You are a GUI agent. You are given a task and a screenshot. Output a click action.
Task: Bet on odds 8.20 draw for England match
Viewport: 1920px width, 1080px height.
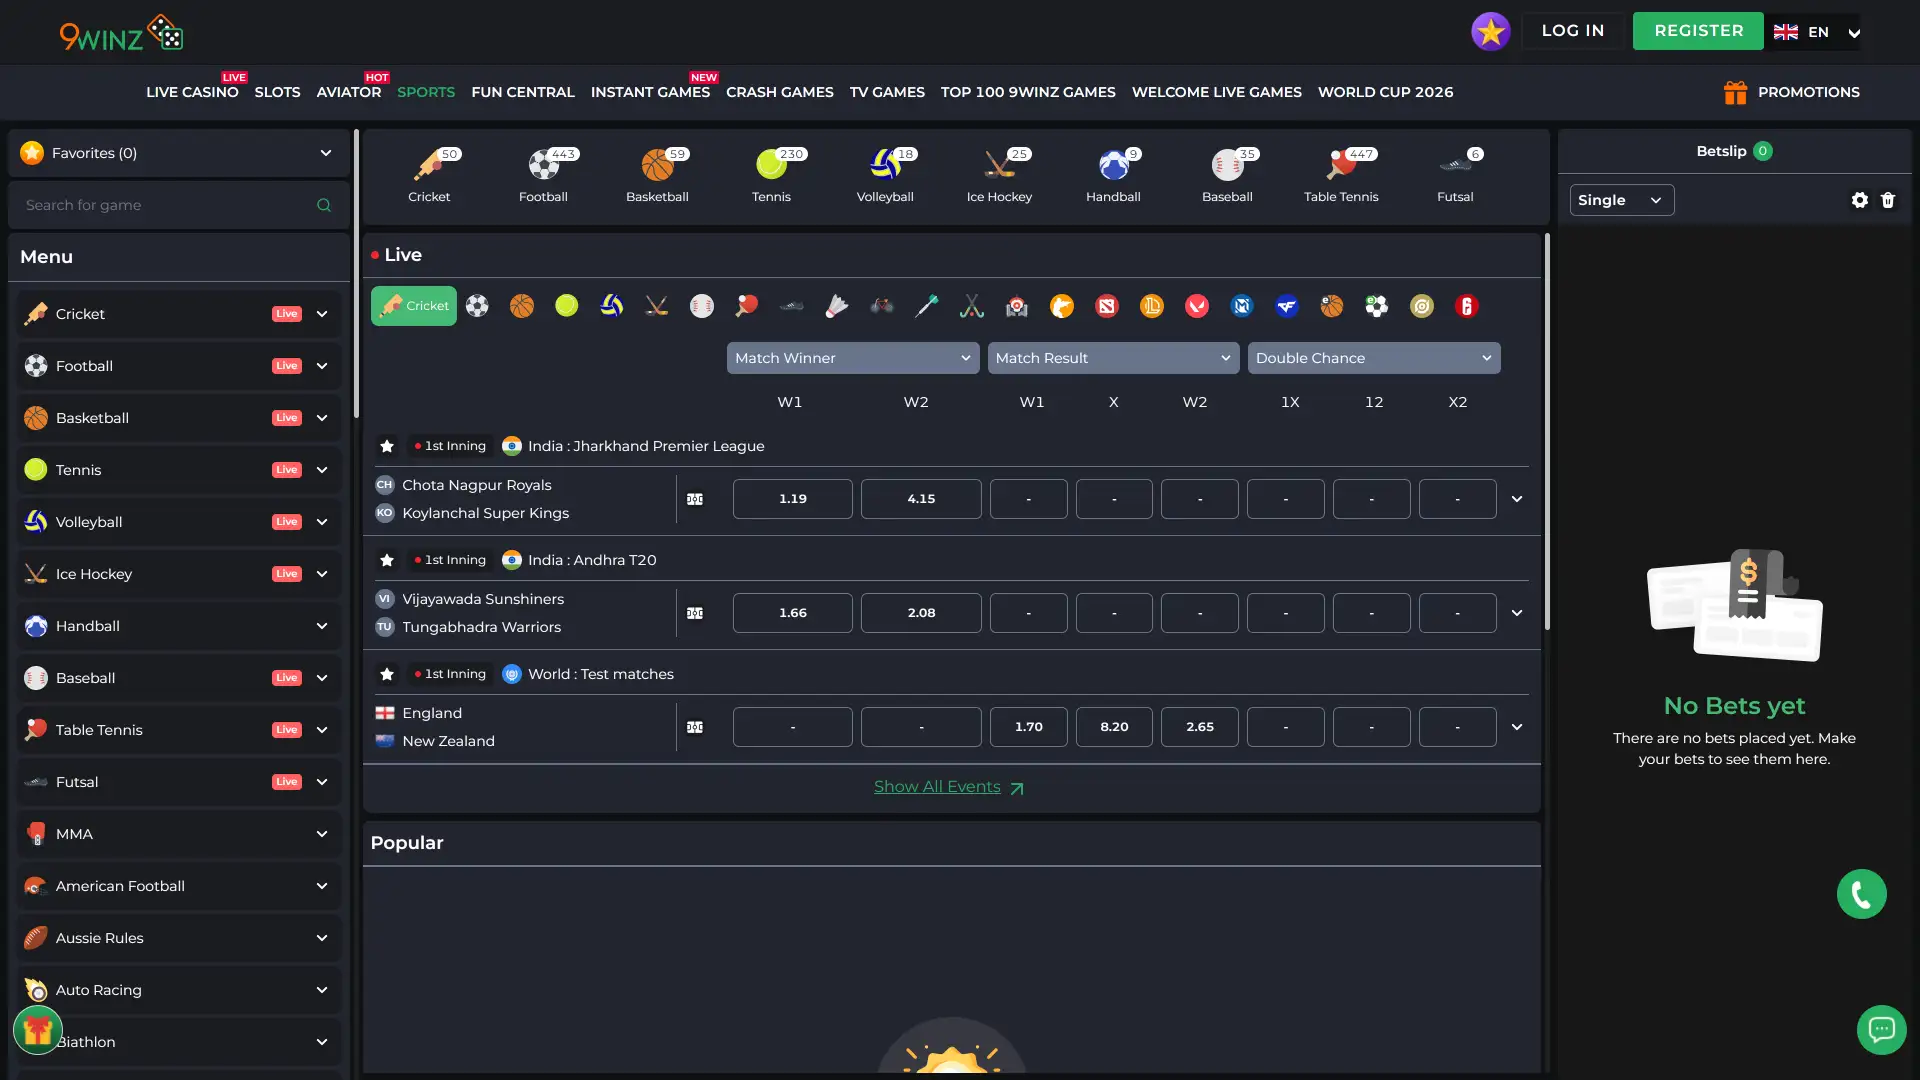(1114, 727)
